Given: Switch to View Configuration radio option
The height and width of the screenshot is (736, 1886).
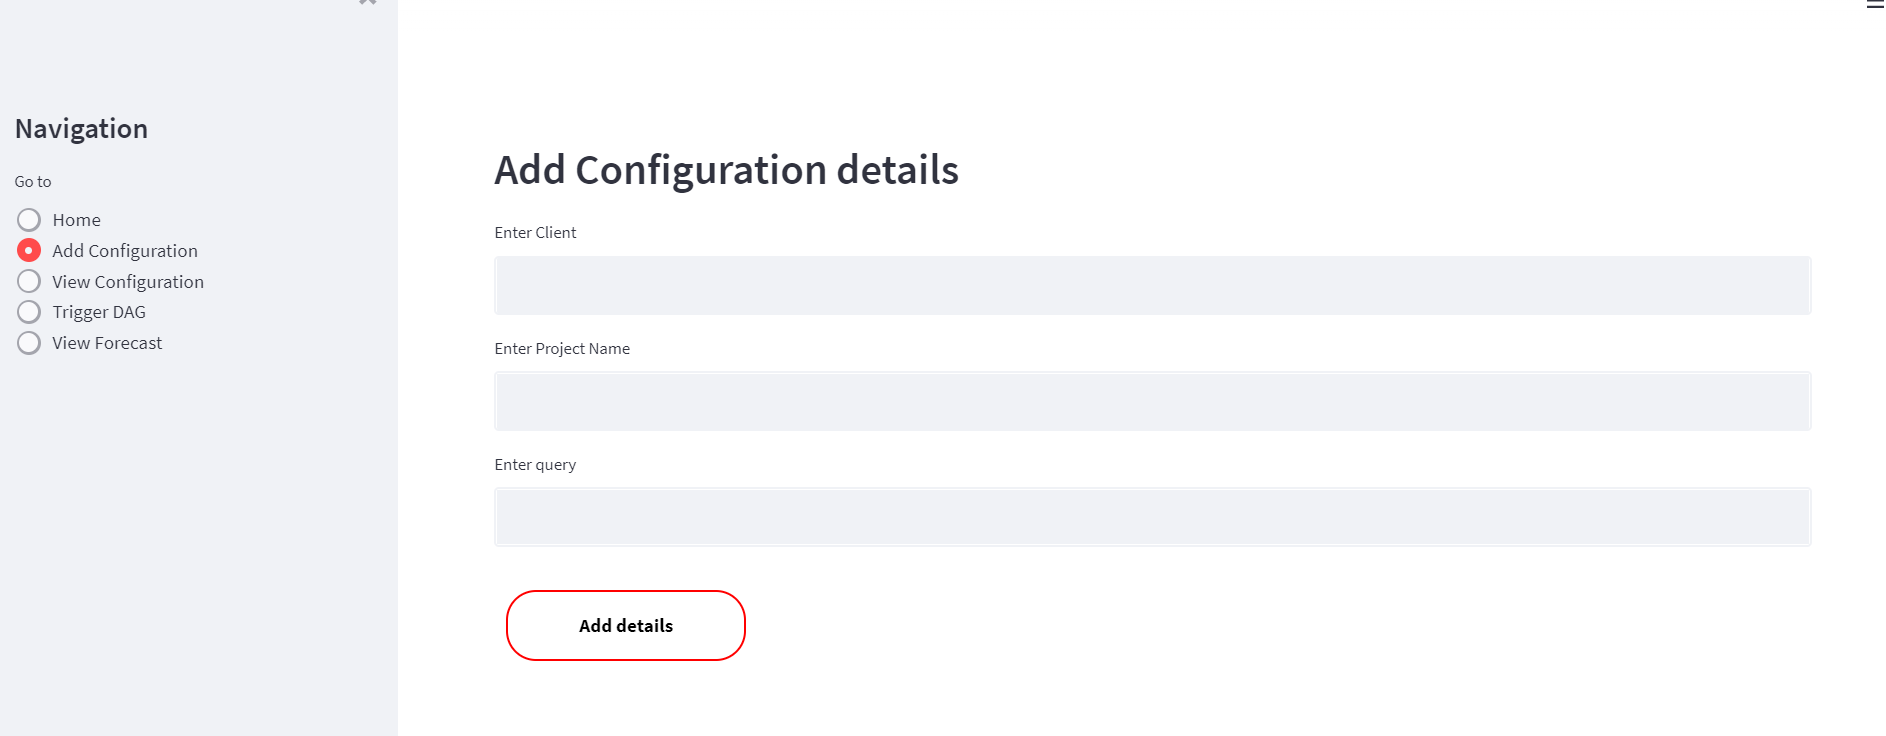Looking at the screenshot, I should pos(29,281).
